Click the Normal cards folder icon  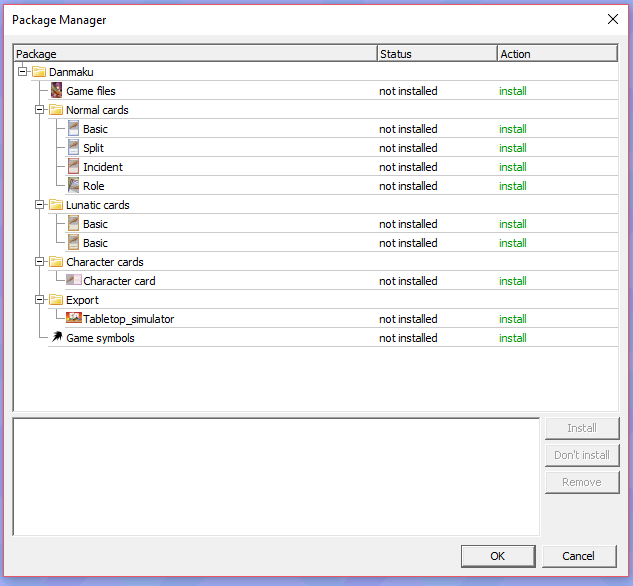click(x=56, y=110)
